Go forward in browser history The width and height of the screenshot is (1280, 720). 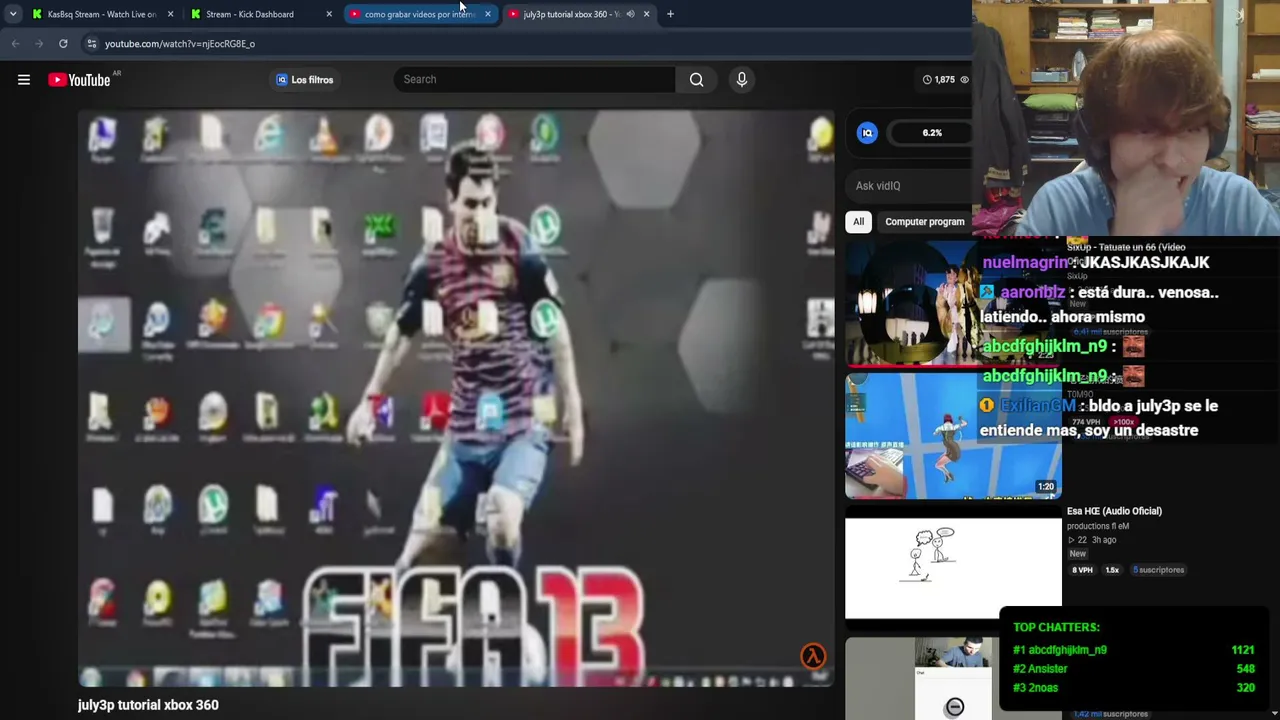click(x=39, y=44)
